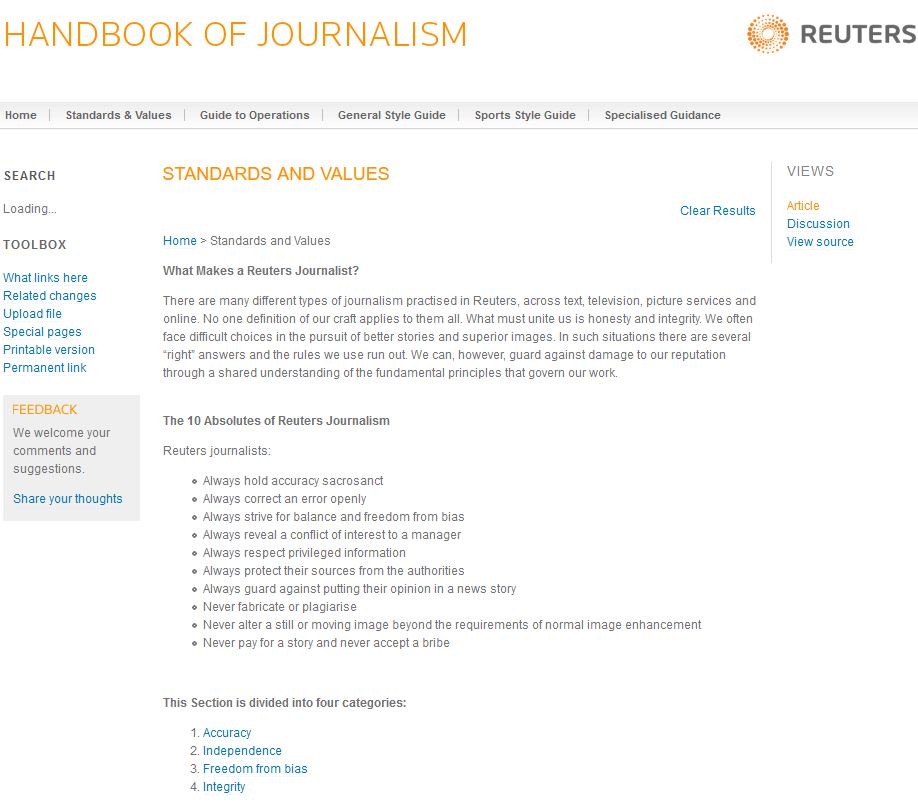Viewport: 918px width, 807px height.
Task: Open the Accuracy category
Action: point(227,733)
